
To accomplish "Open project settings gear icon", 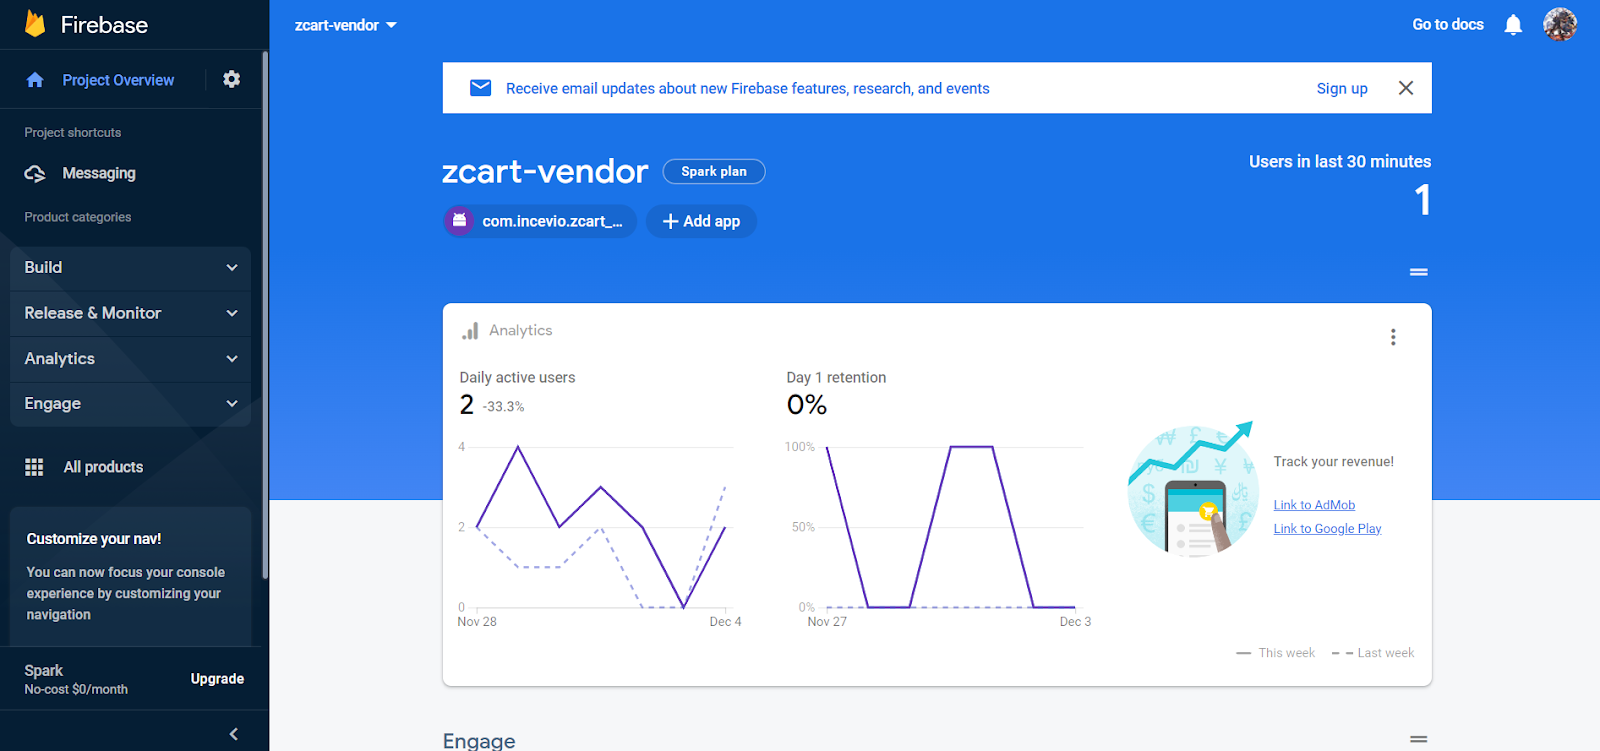I will point(232,79).
